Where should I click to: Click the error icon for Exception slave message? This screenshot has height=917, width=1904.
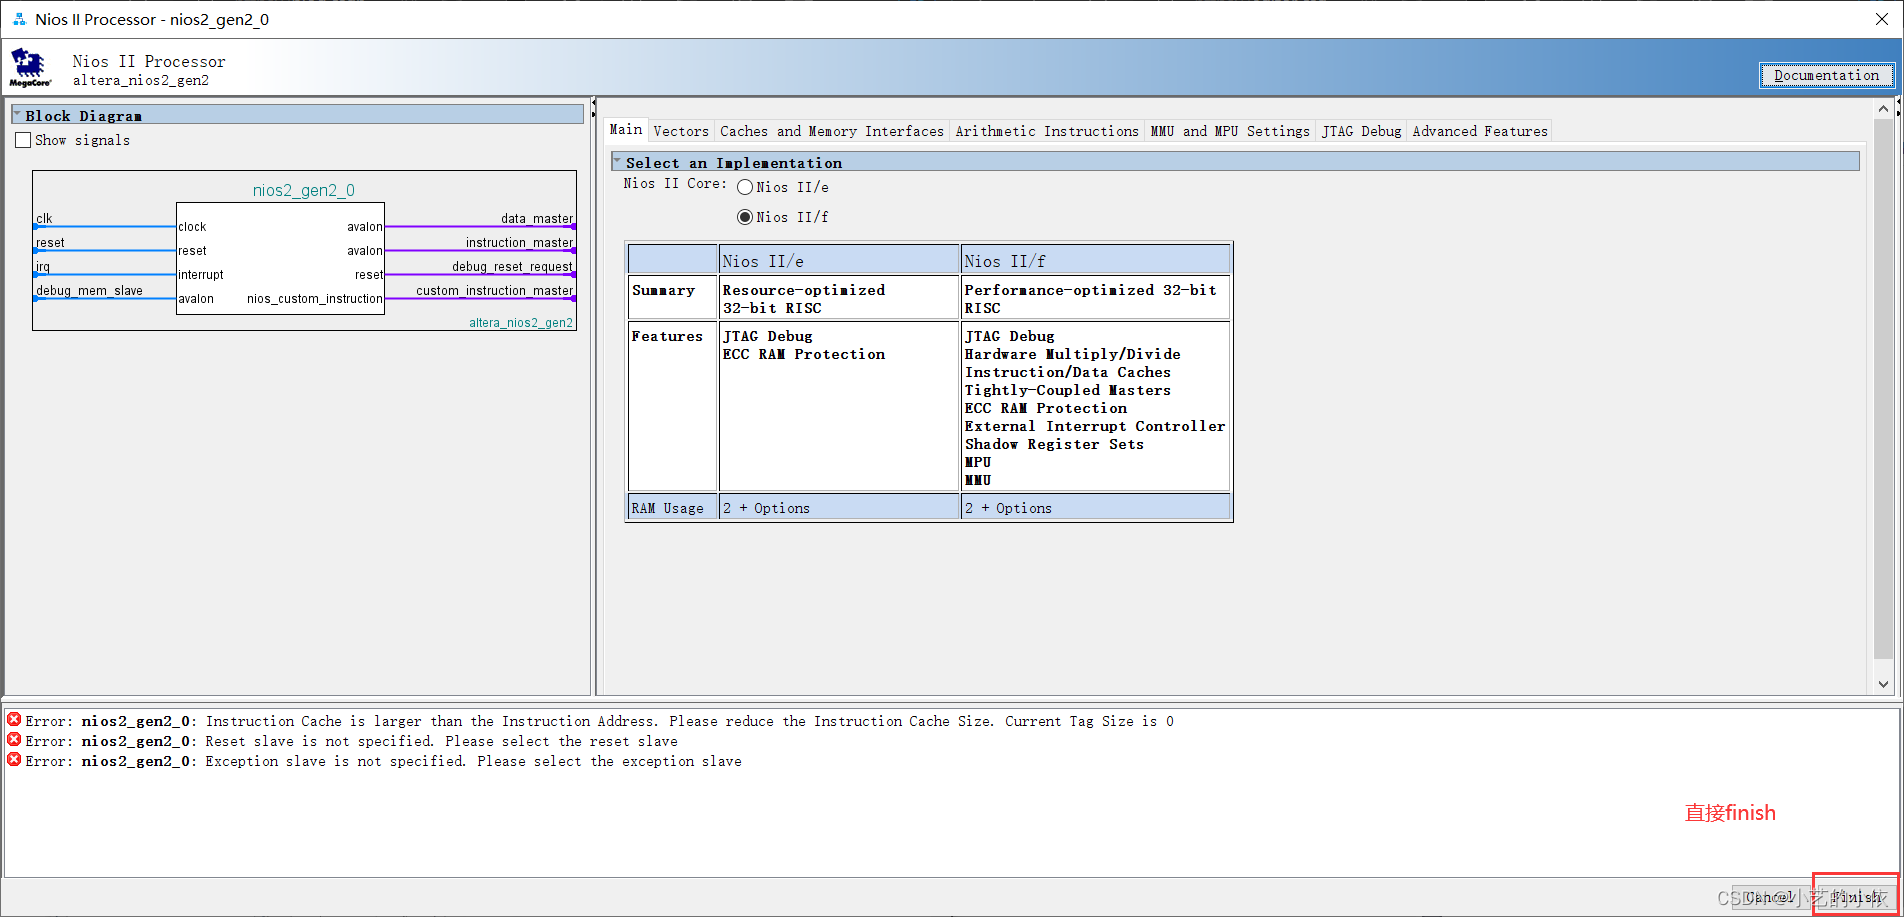[14, 760]
